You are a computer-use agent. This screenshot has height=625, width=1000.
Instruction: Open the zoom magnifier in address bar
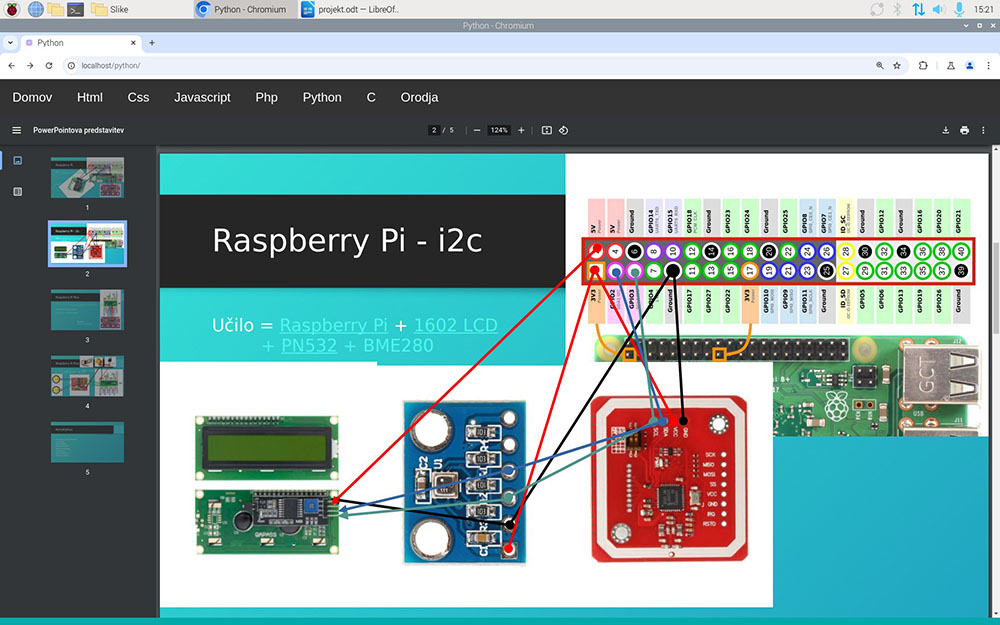pyautogui.click(x=879, y=65)
